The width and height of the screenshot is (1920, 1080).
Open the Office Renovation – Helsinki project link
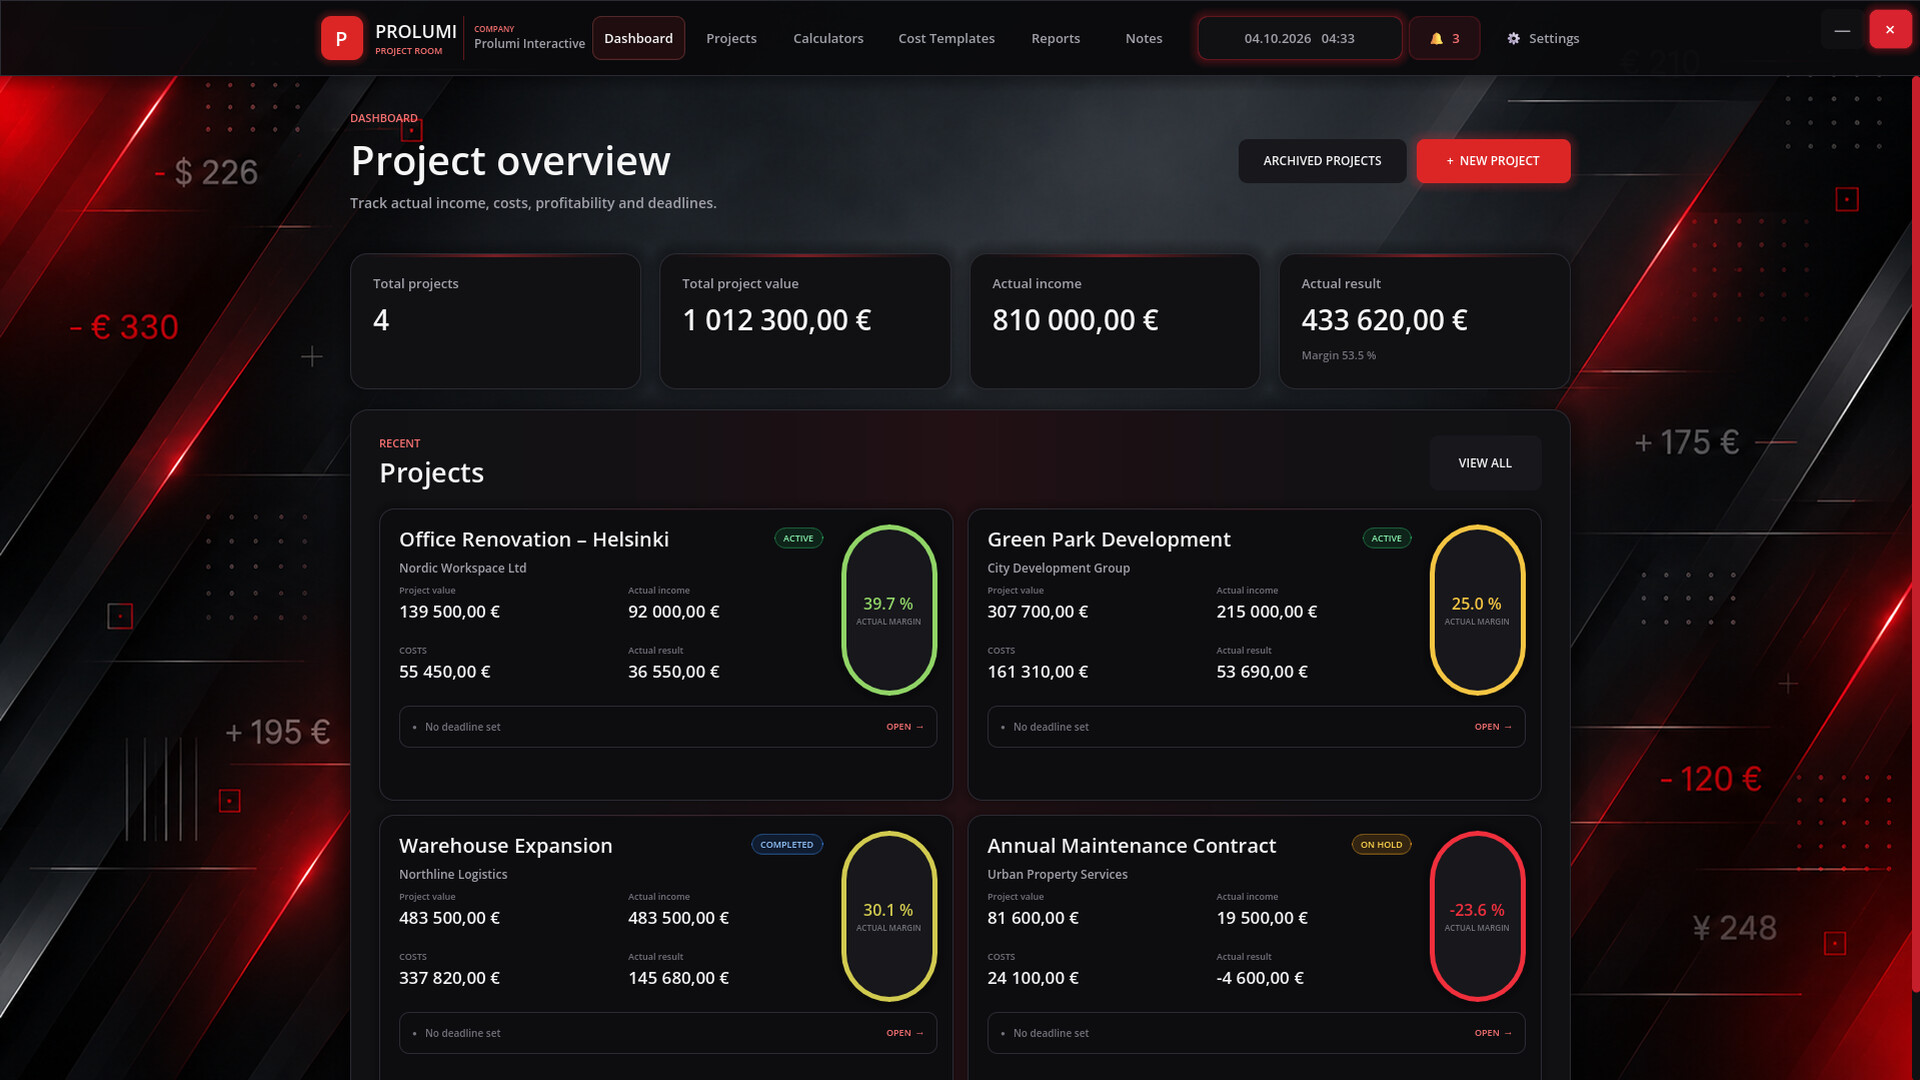pyautogui.click(x=905, y=727)
